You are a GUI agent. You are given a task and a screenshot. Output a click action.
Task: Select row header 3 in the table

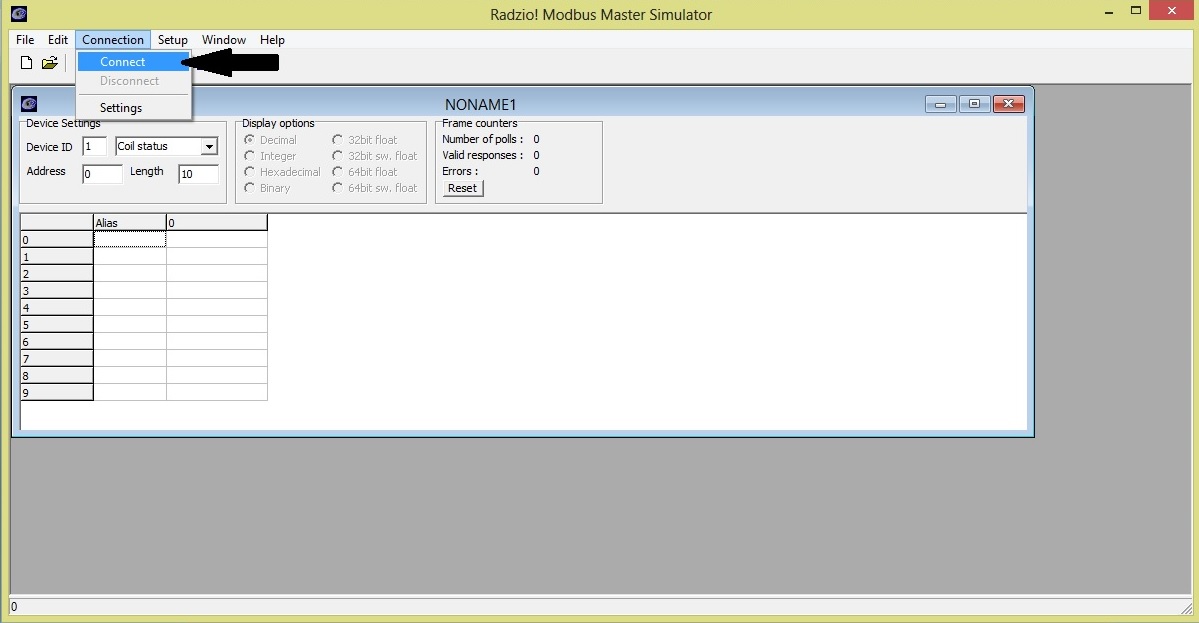pos(57,290)
